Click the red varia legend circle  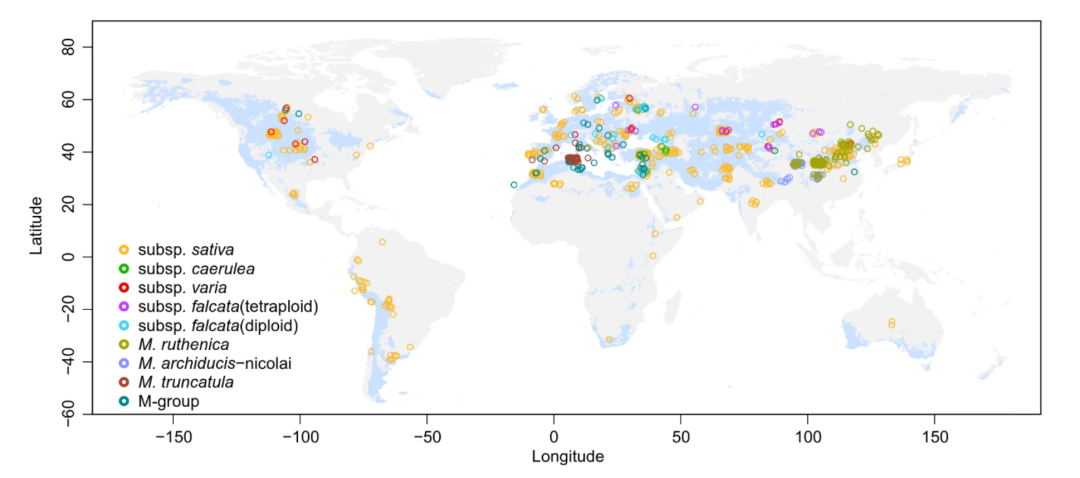[124, 287]
